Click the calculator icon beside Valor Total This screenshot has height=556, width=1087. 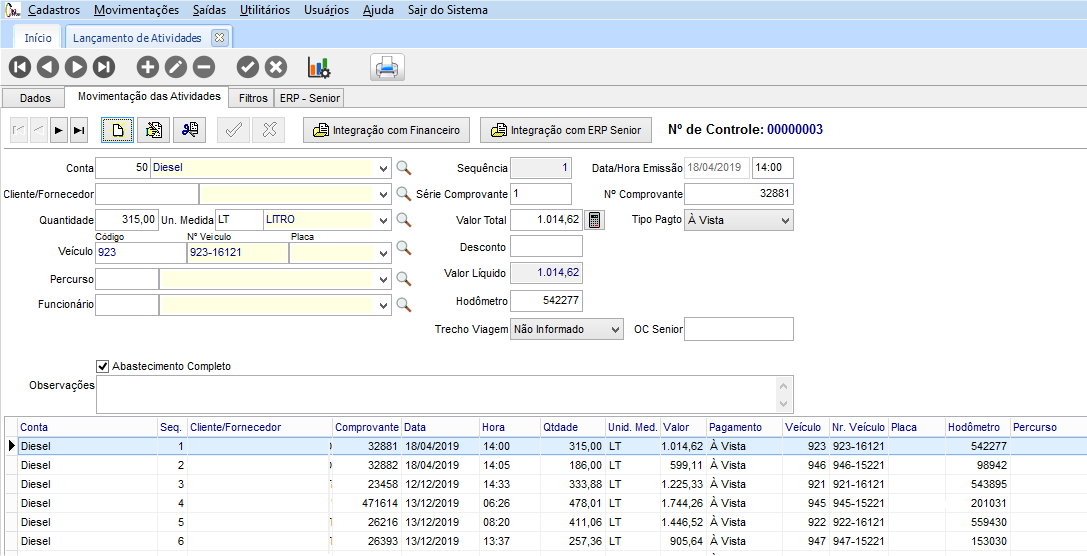click(x=595, y=220)
